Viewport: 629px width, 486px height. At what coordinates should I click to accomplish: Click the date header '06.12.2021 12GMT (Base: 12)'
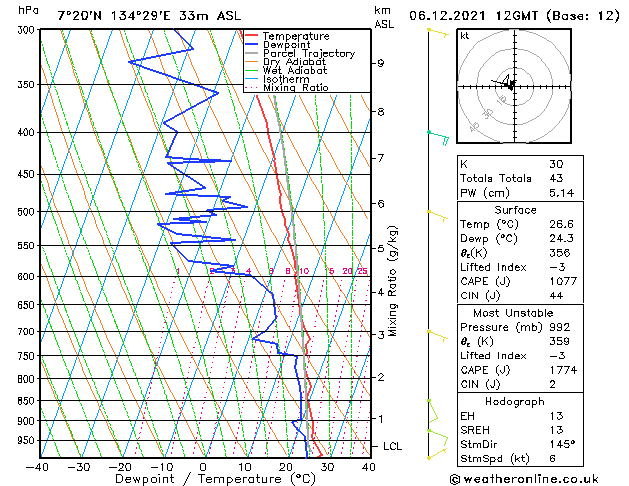click(514, 16)
